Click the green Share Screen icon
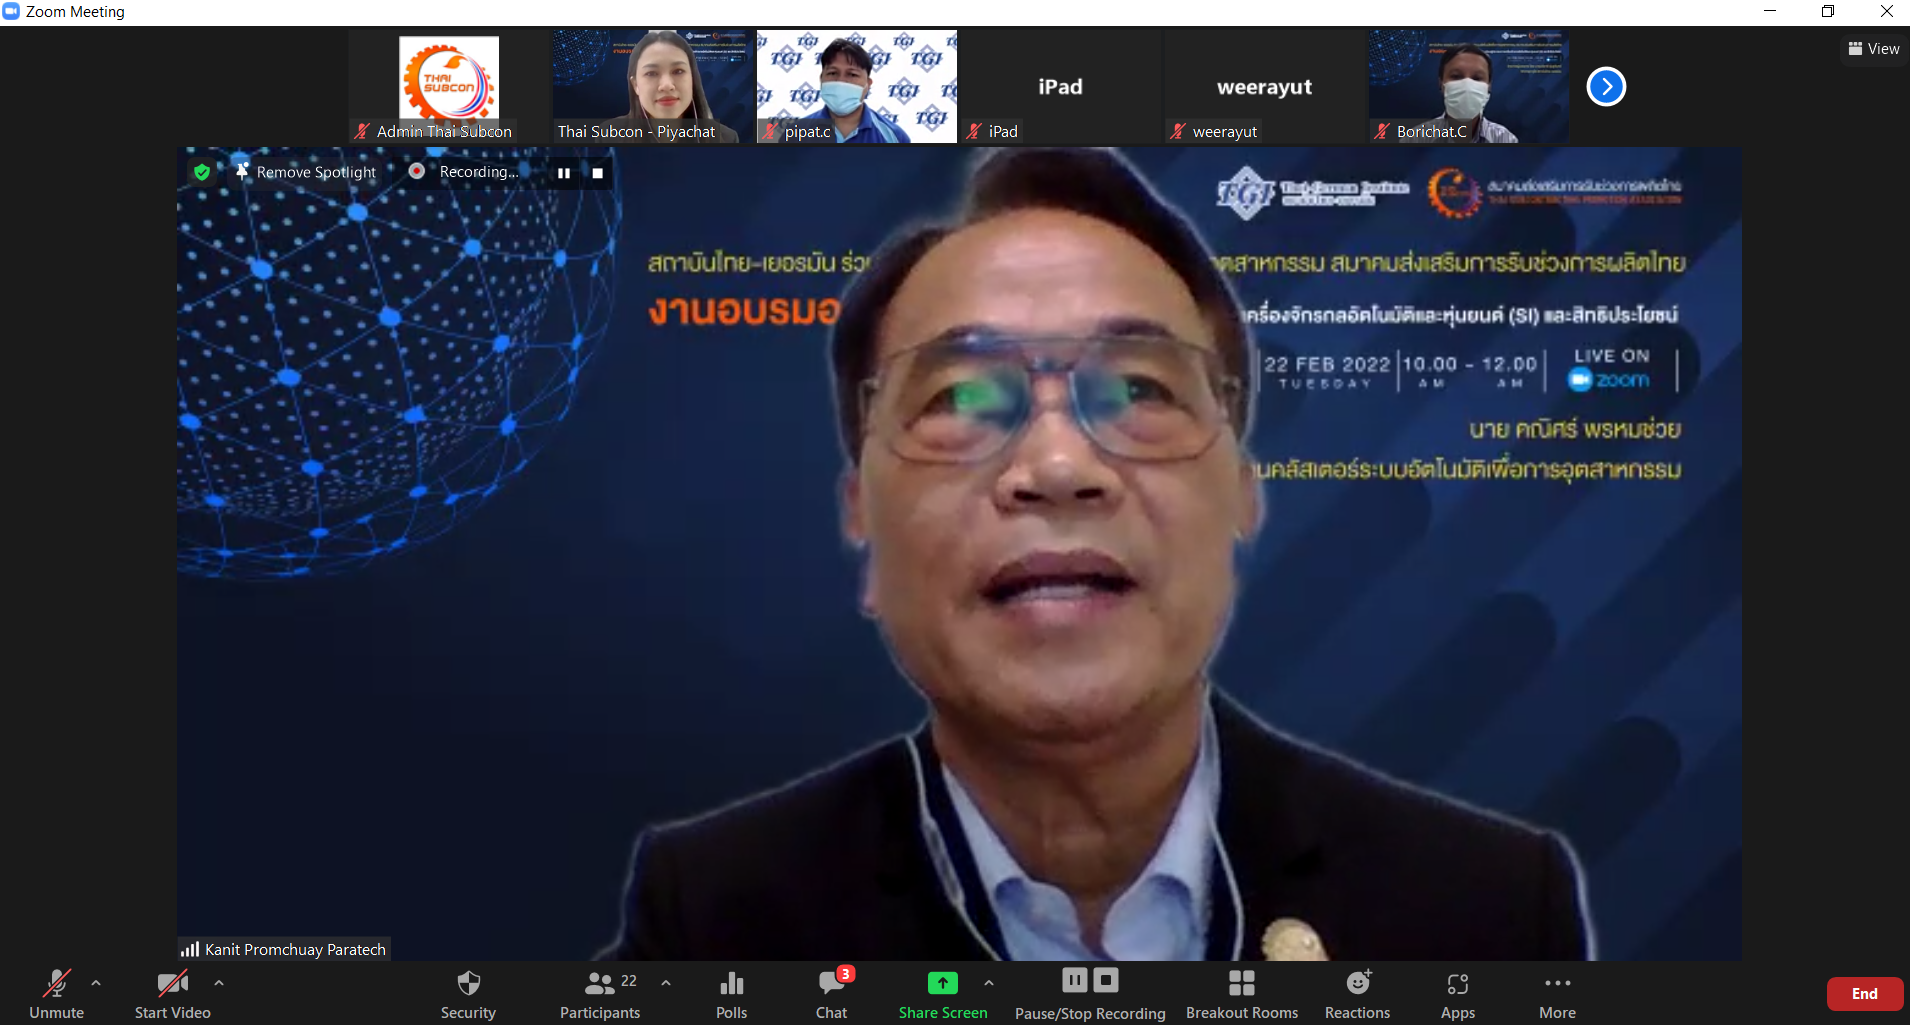The width and height of the screenshot is (1910, 1025). point(942,983)
